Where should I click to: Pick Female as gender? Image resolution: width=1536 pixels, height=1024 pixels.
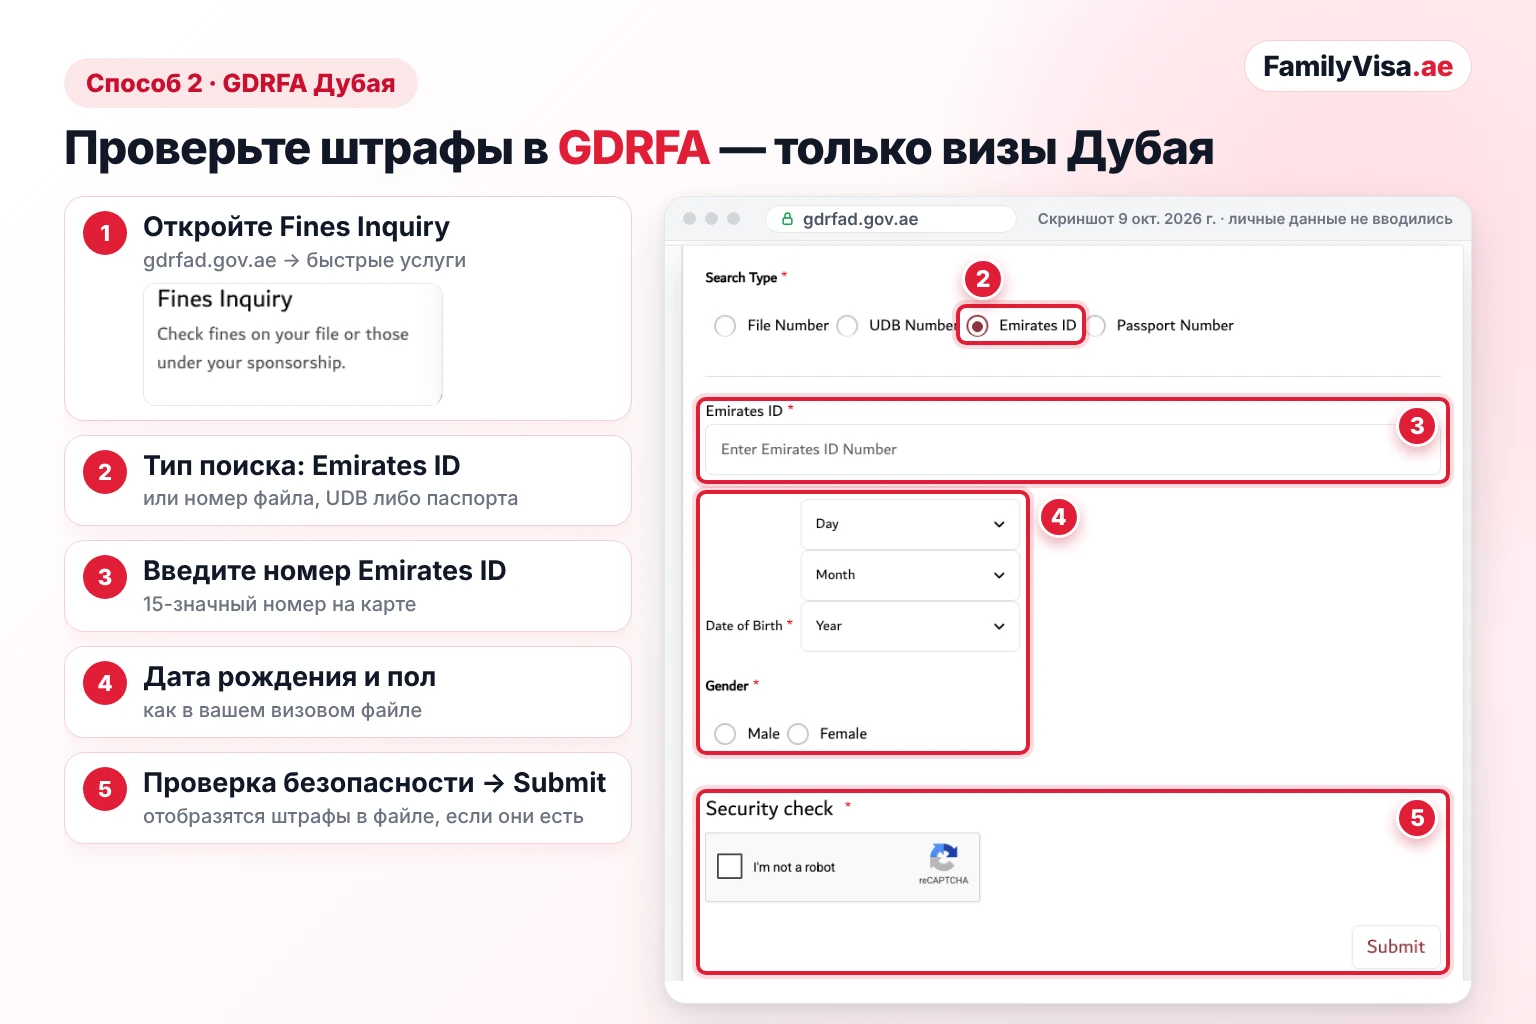click(798, 734)
